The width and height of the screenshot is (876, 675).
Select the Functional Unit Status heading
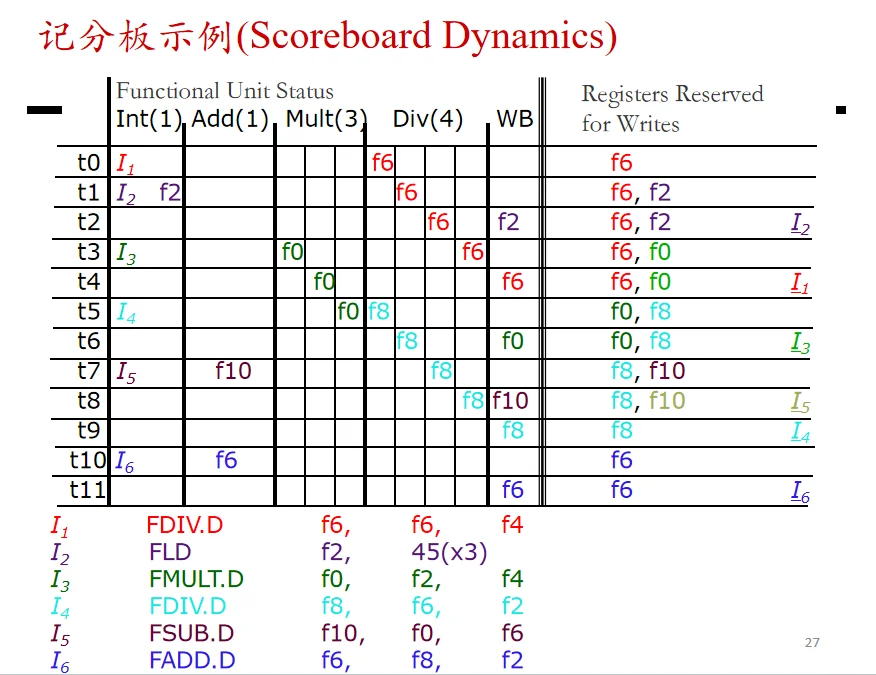(x=225, y=91)
